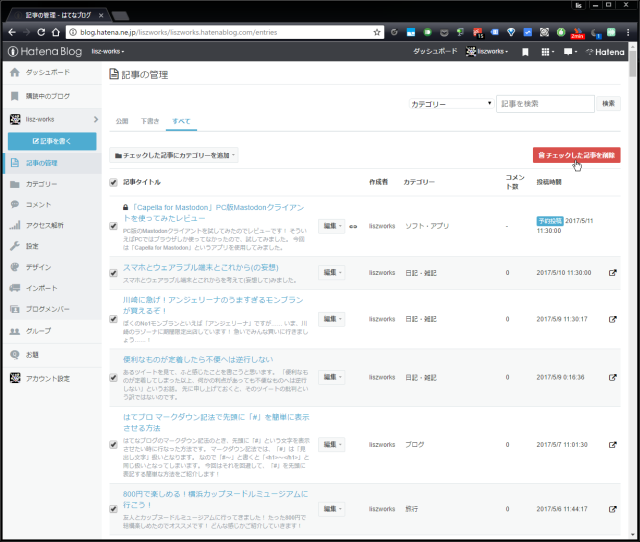This screenshot has height=542, width=640.
Task: Select the 記事の管理 browser tab
Action: [x=59, y=15]
